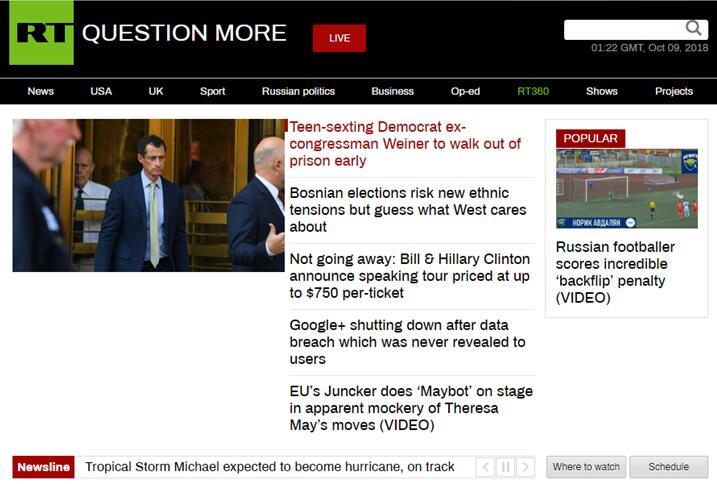The width and height of the screenshot is (717, 484).
Task: Read the Weiner prison early headline
Action: point(405,144)
